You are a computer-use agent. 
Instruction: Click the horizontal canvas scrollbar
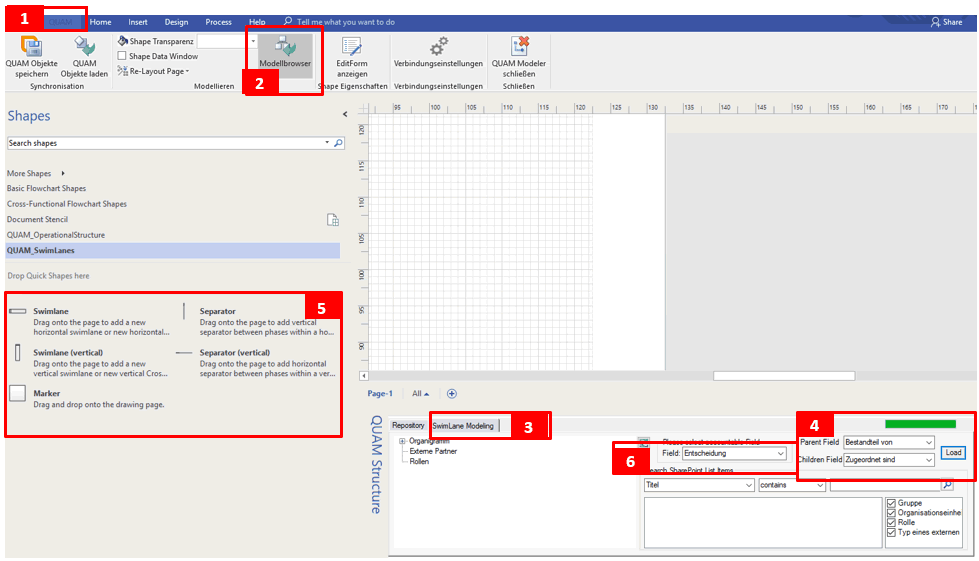coord(783,376)
